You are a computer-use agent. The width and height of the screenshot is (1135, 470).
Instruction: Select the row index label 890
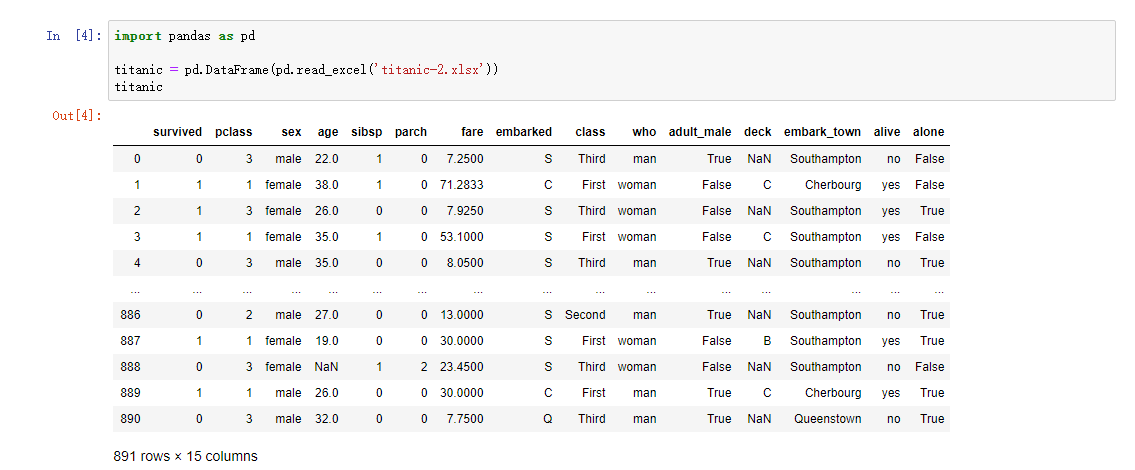(130, 419)
